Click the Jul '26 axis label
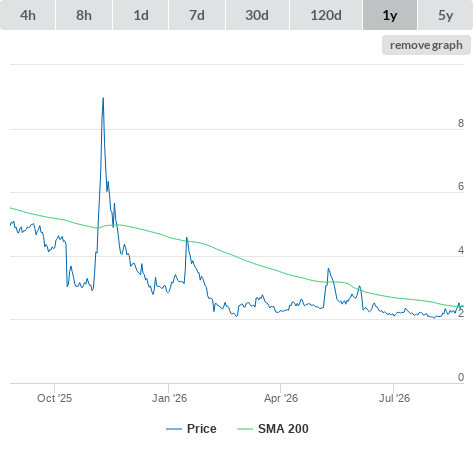The width and height of the screenshot is (474, 455). 394,398
